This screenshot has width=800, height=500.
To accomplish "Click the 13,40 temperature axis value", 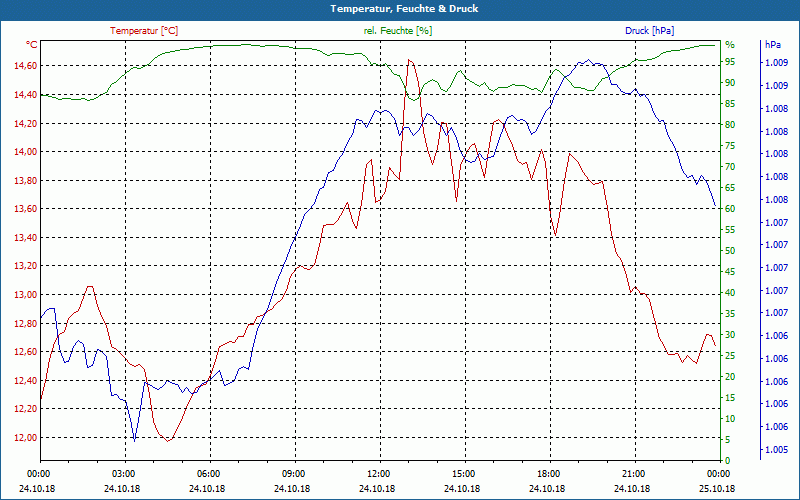I will [x=25, y=238].
